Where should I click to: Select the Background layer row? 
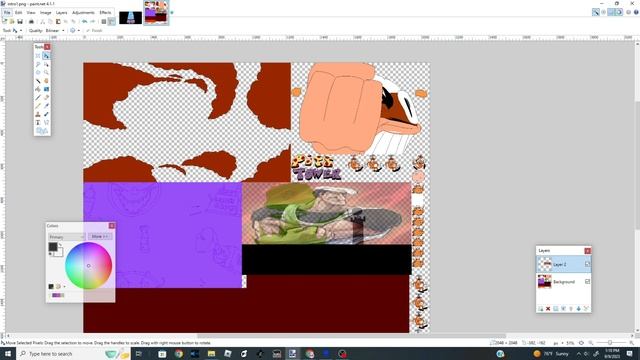[564, 282]
